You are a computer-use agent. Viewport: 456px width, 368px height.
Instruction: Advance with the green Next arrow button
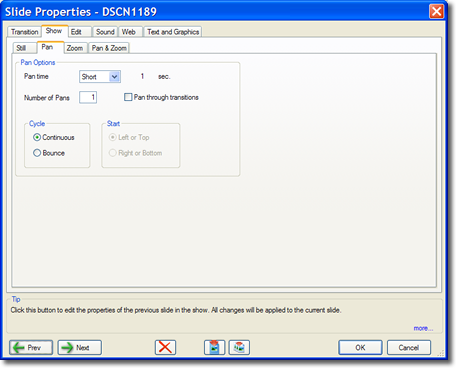80,347
